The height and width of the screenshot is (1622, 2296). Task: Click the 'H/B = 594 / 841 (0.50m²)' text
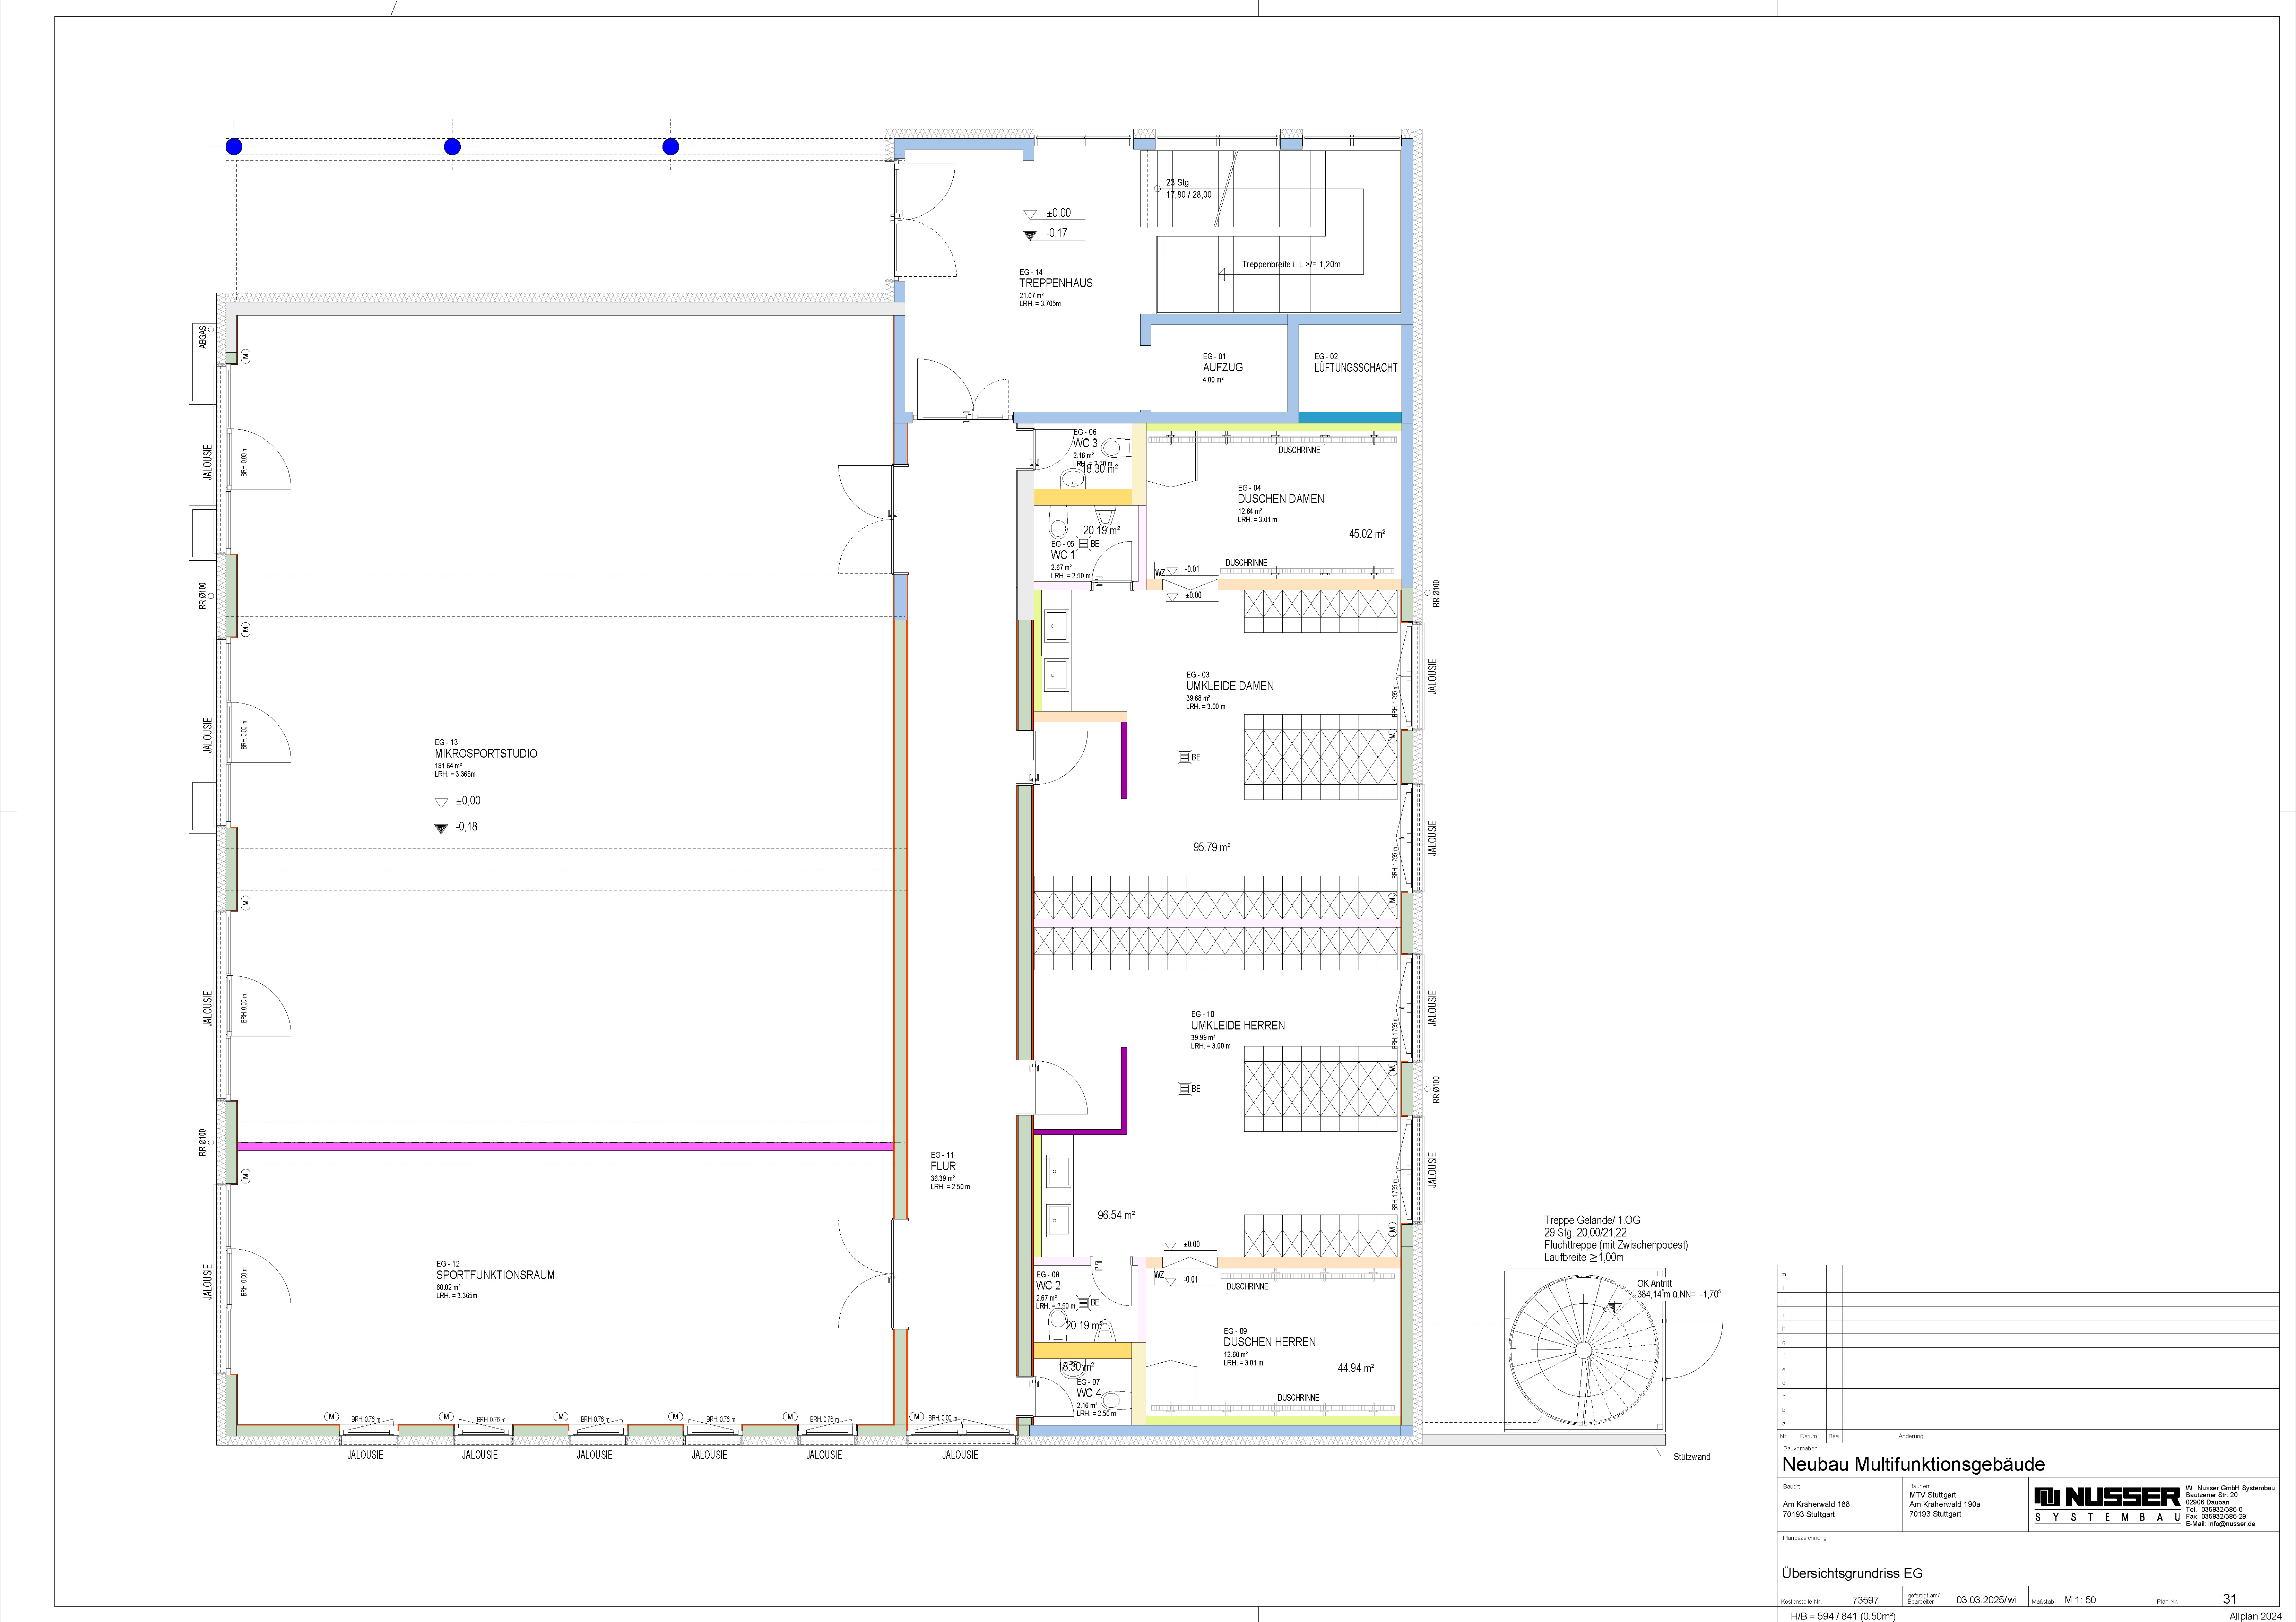point(1843,1616)
